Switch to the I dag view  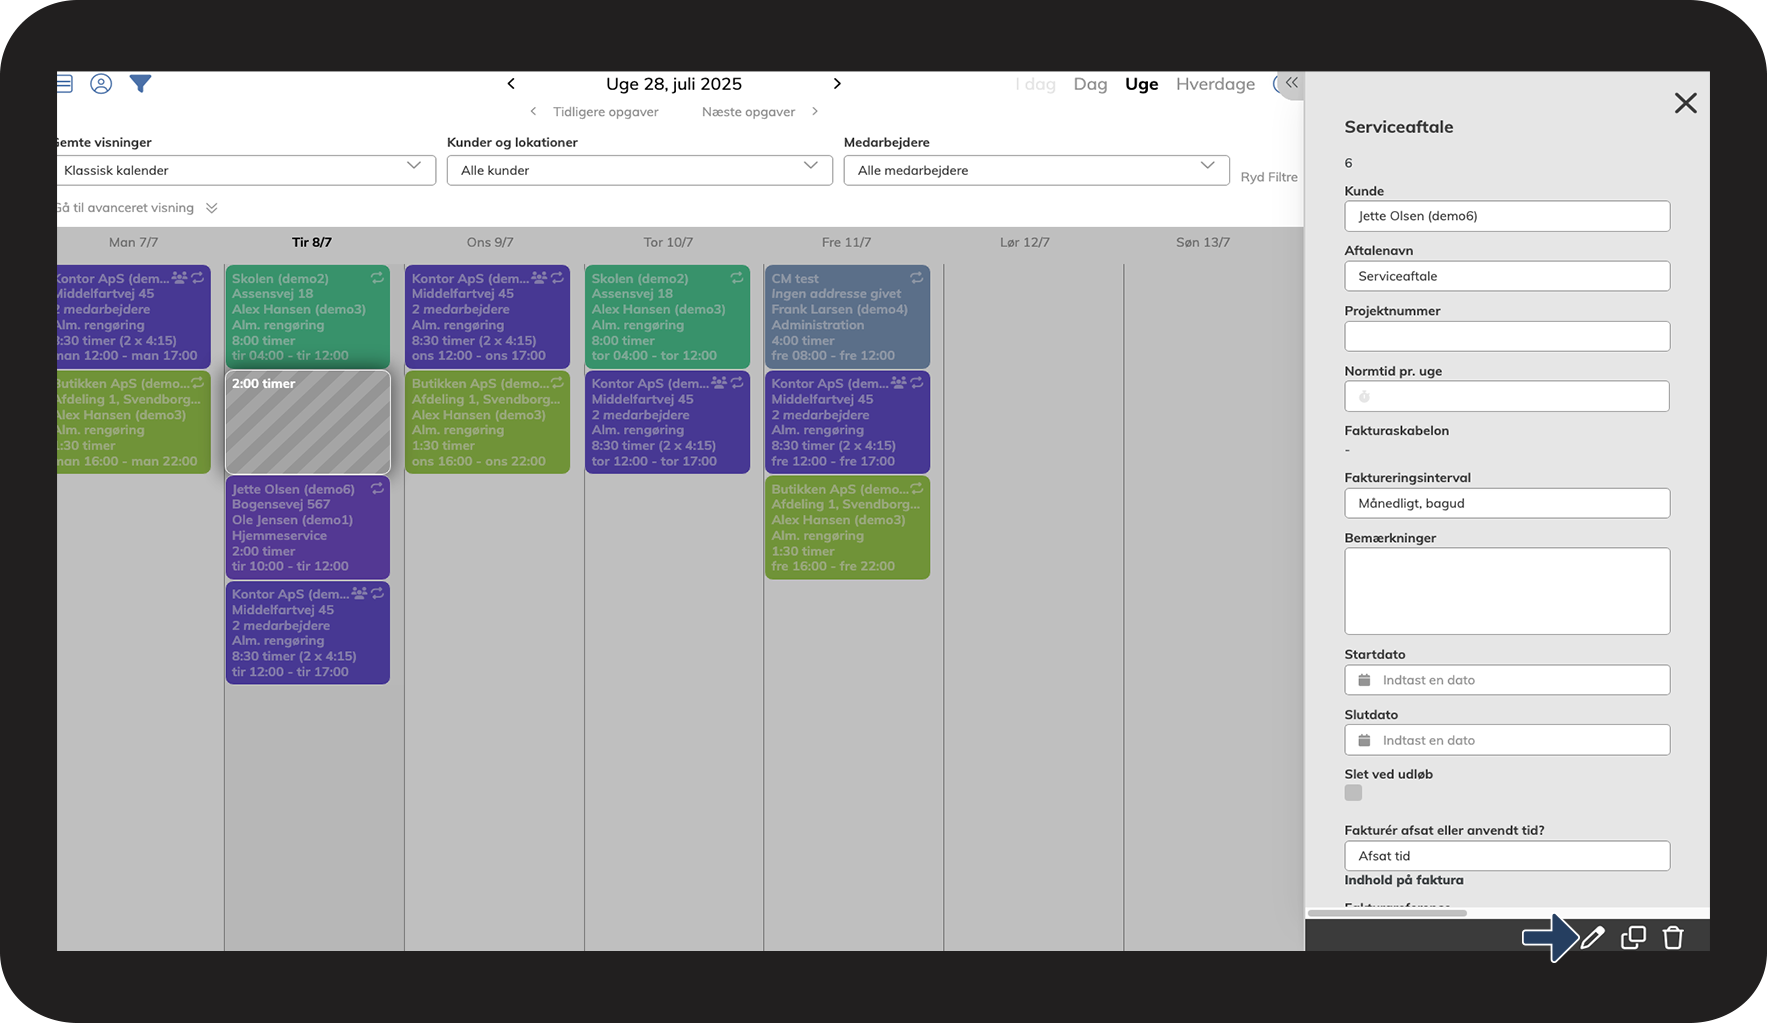[x=1036, y=84]
